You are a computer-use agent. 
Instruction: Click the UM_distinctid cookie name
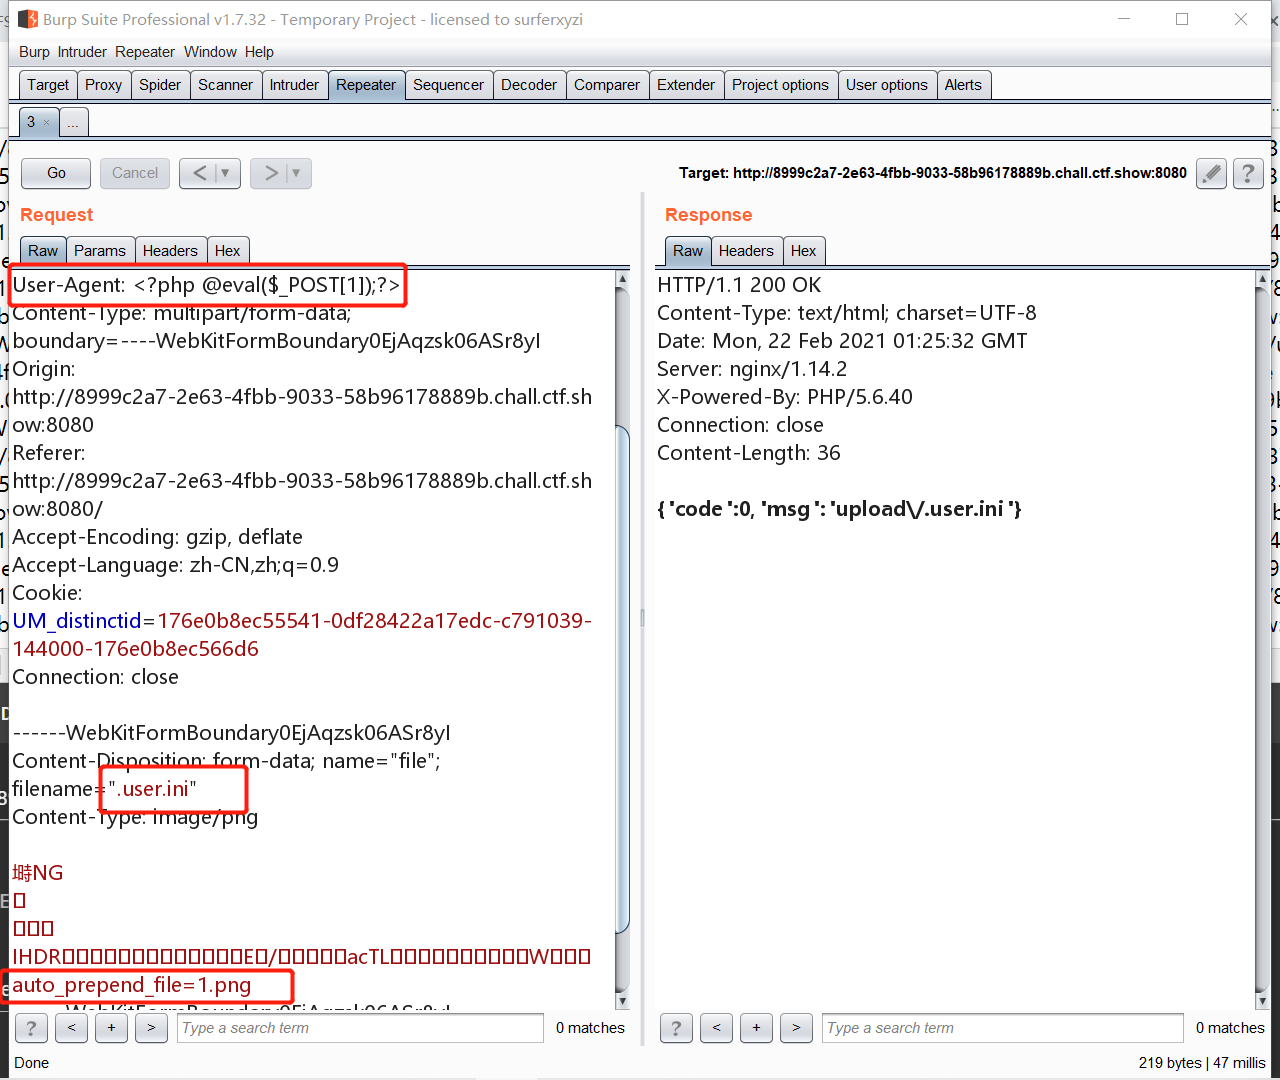pyautogui.click(x=77, y=621)
